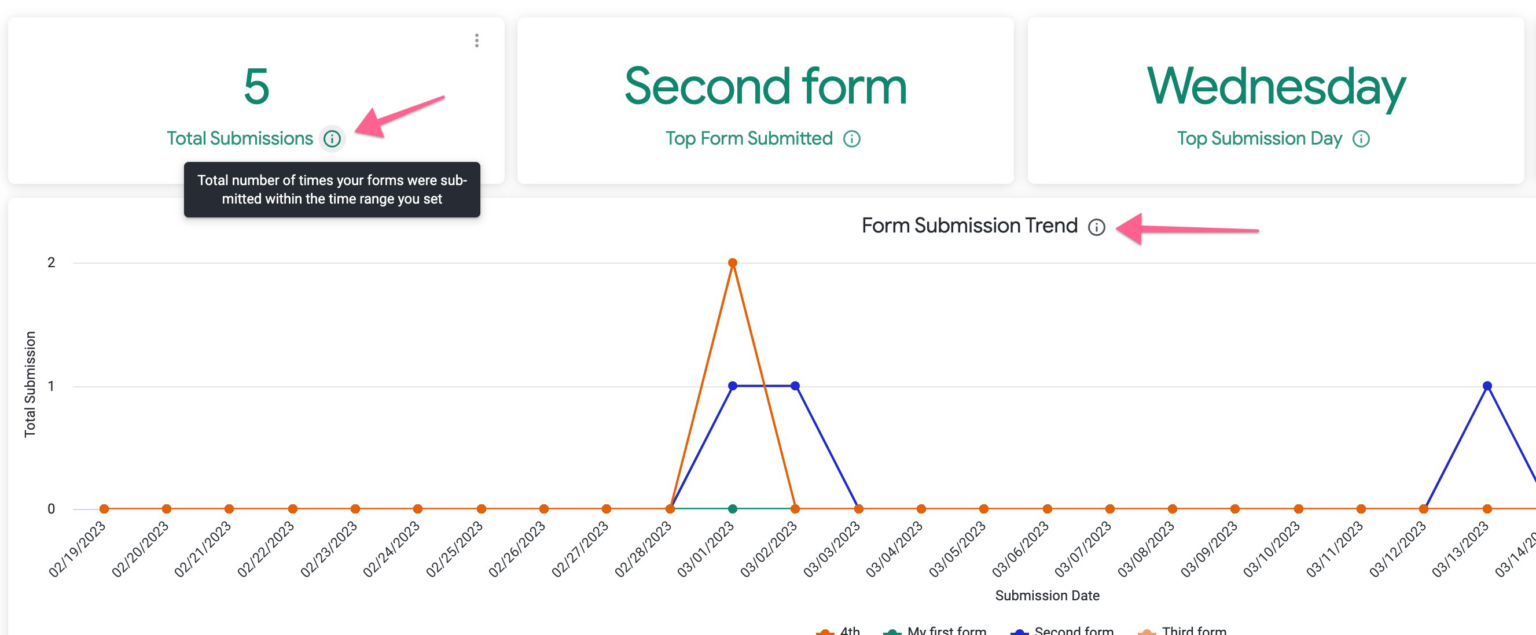Select the green point at 03/01/2023

tap(732, 509)
